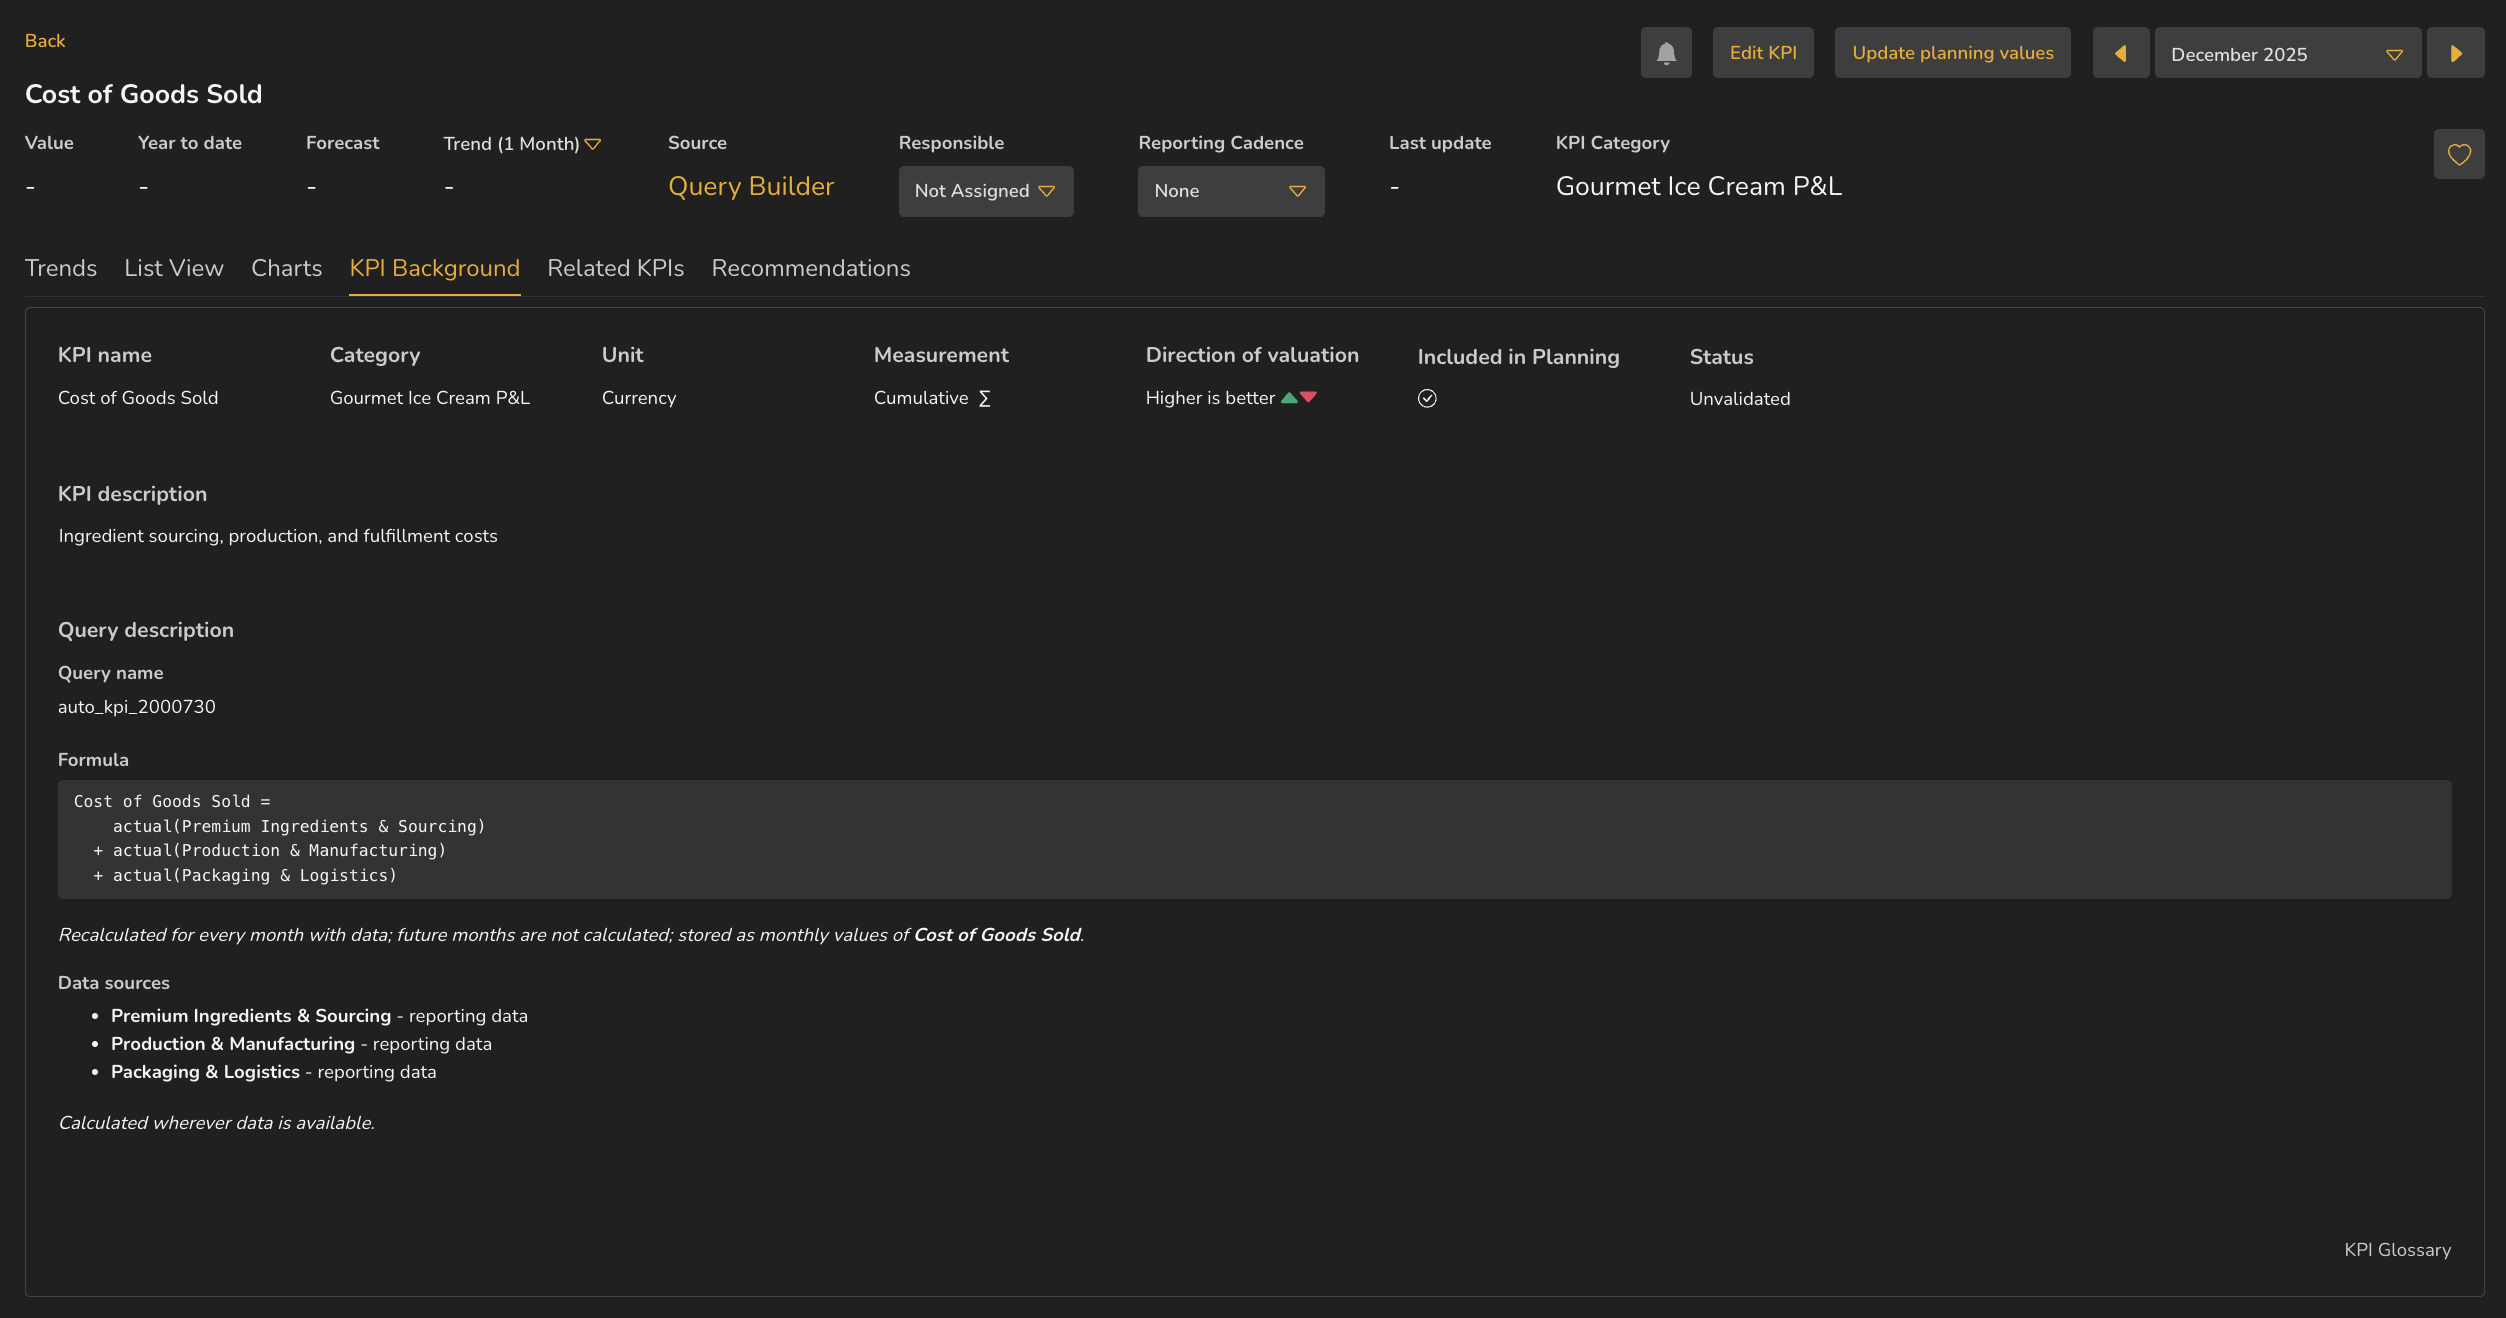Click Higher is better text
Screen dimensions: 2506x1318
coord(1210,398)
